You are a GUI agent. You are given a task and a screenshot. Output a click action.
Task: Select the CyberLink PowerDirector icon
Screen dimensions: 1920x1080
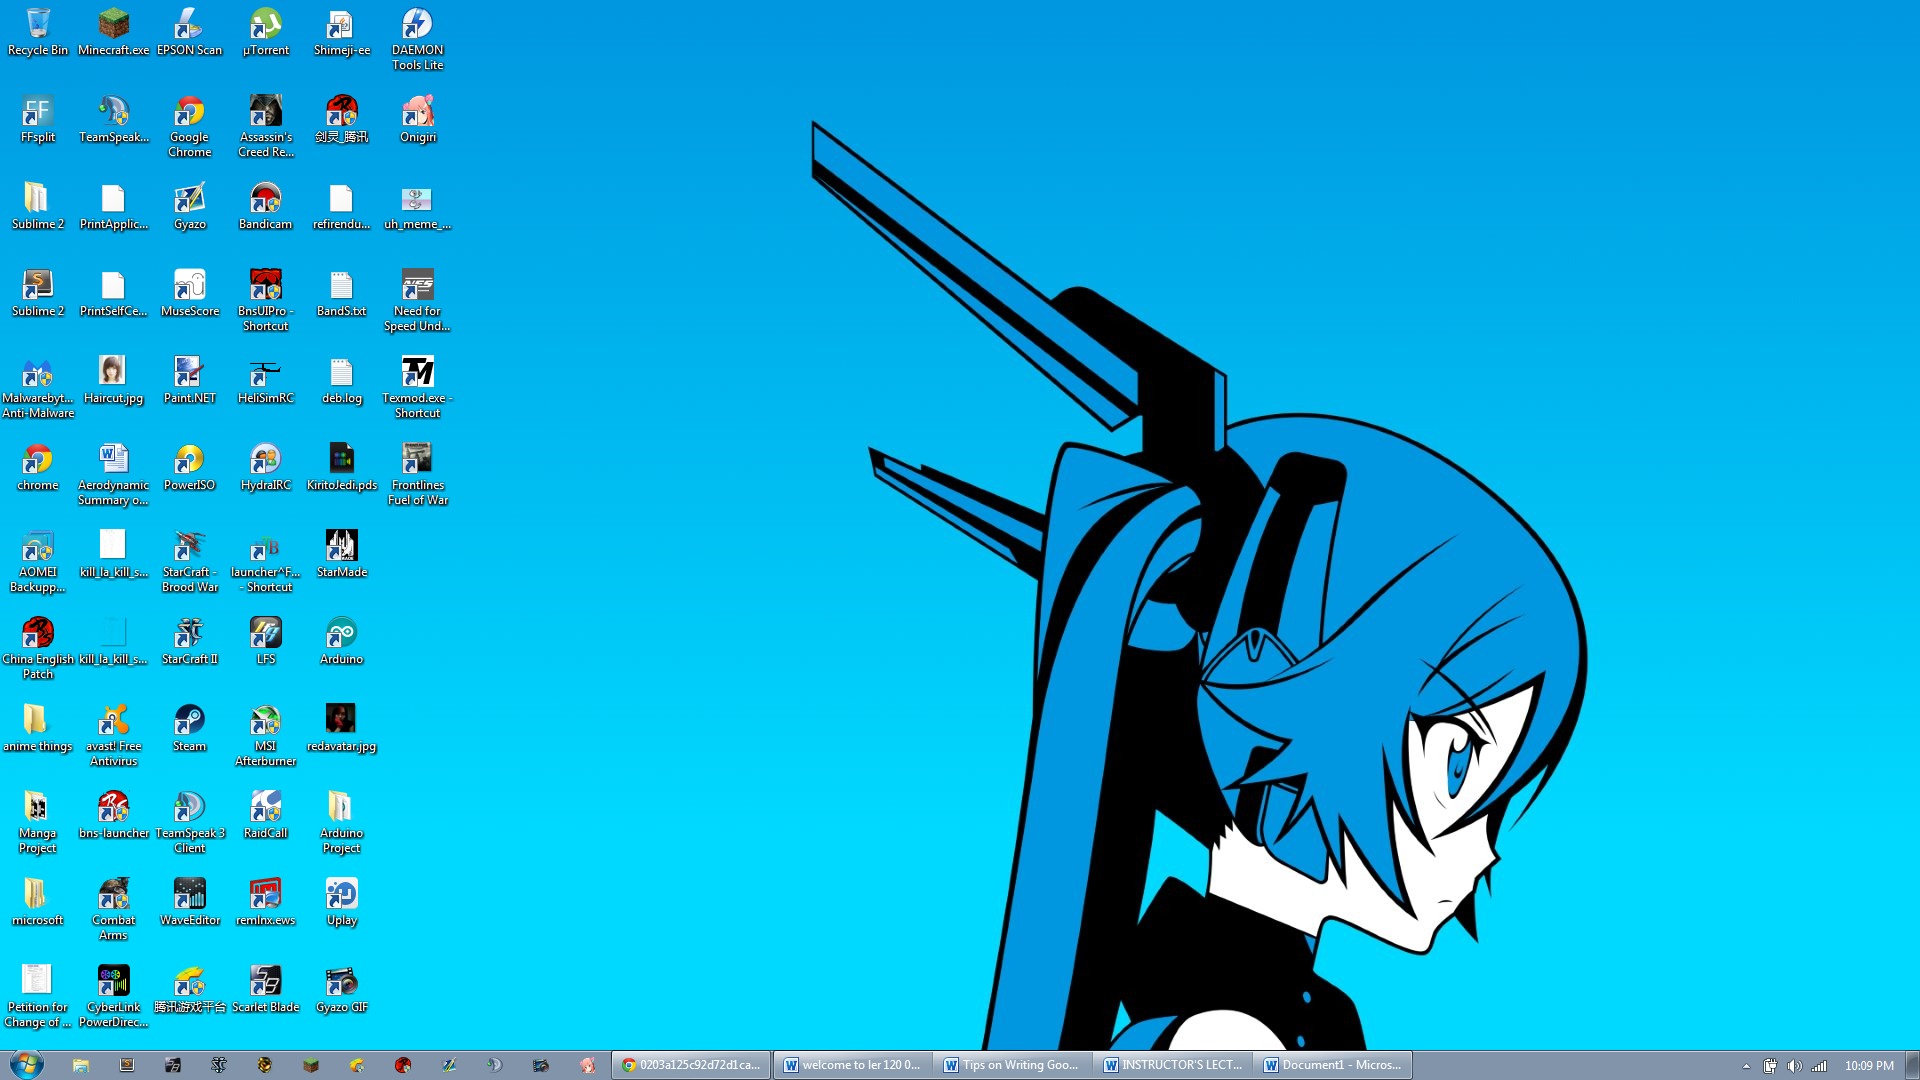(x=114, y=996)
